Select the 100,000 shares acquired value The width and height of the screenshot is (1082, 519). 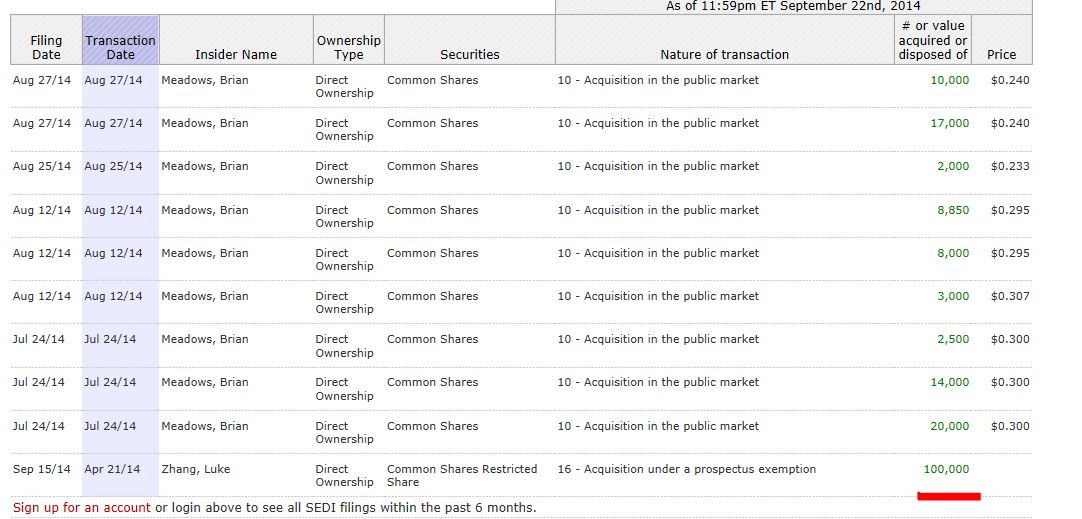click(x=945, y=469)
